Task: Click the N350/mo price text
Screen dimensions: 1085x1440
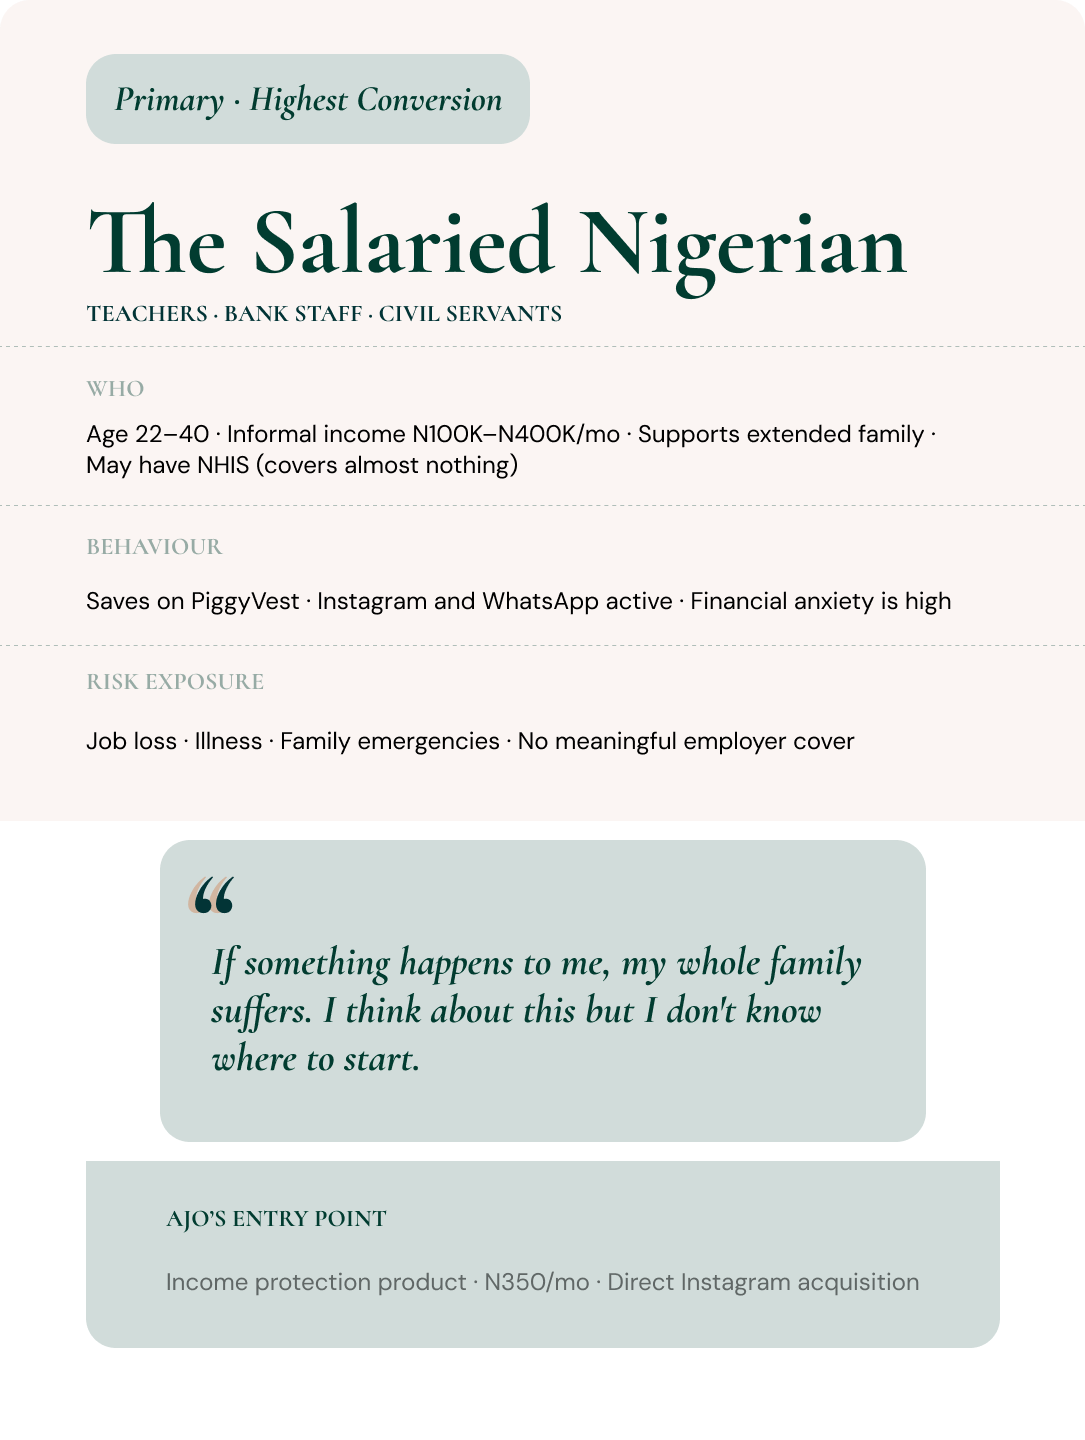Action: click(537, 1282)
